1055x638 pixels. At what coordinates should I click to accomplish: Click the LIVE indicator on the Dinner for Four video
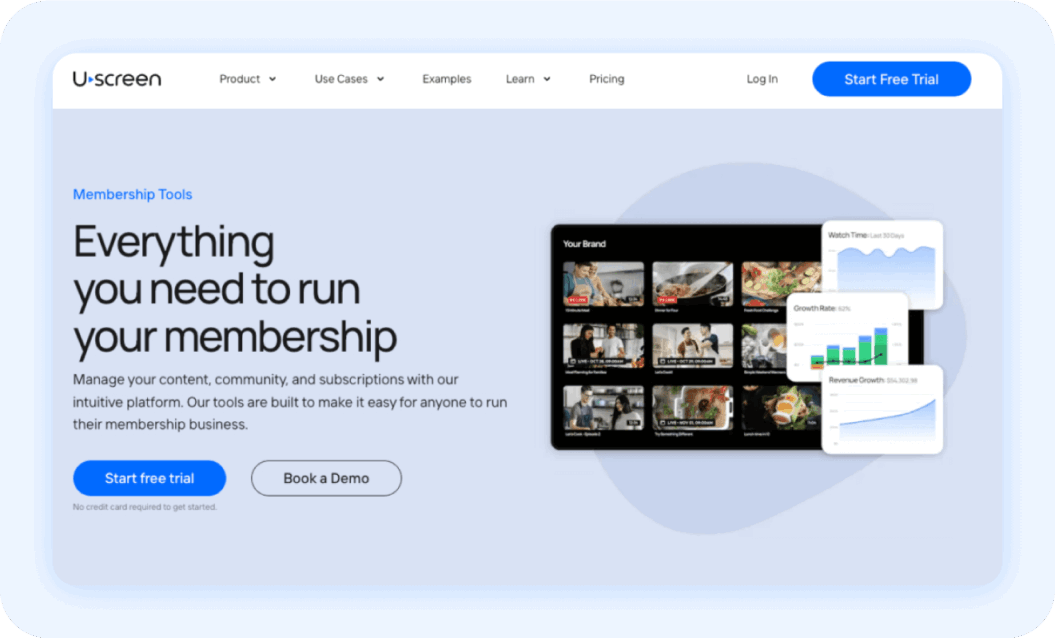tap(665, 300)
